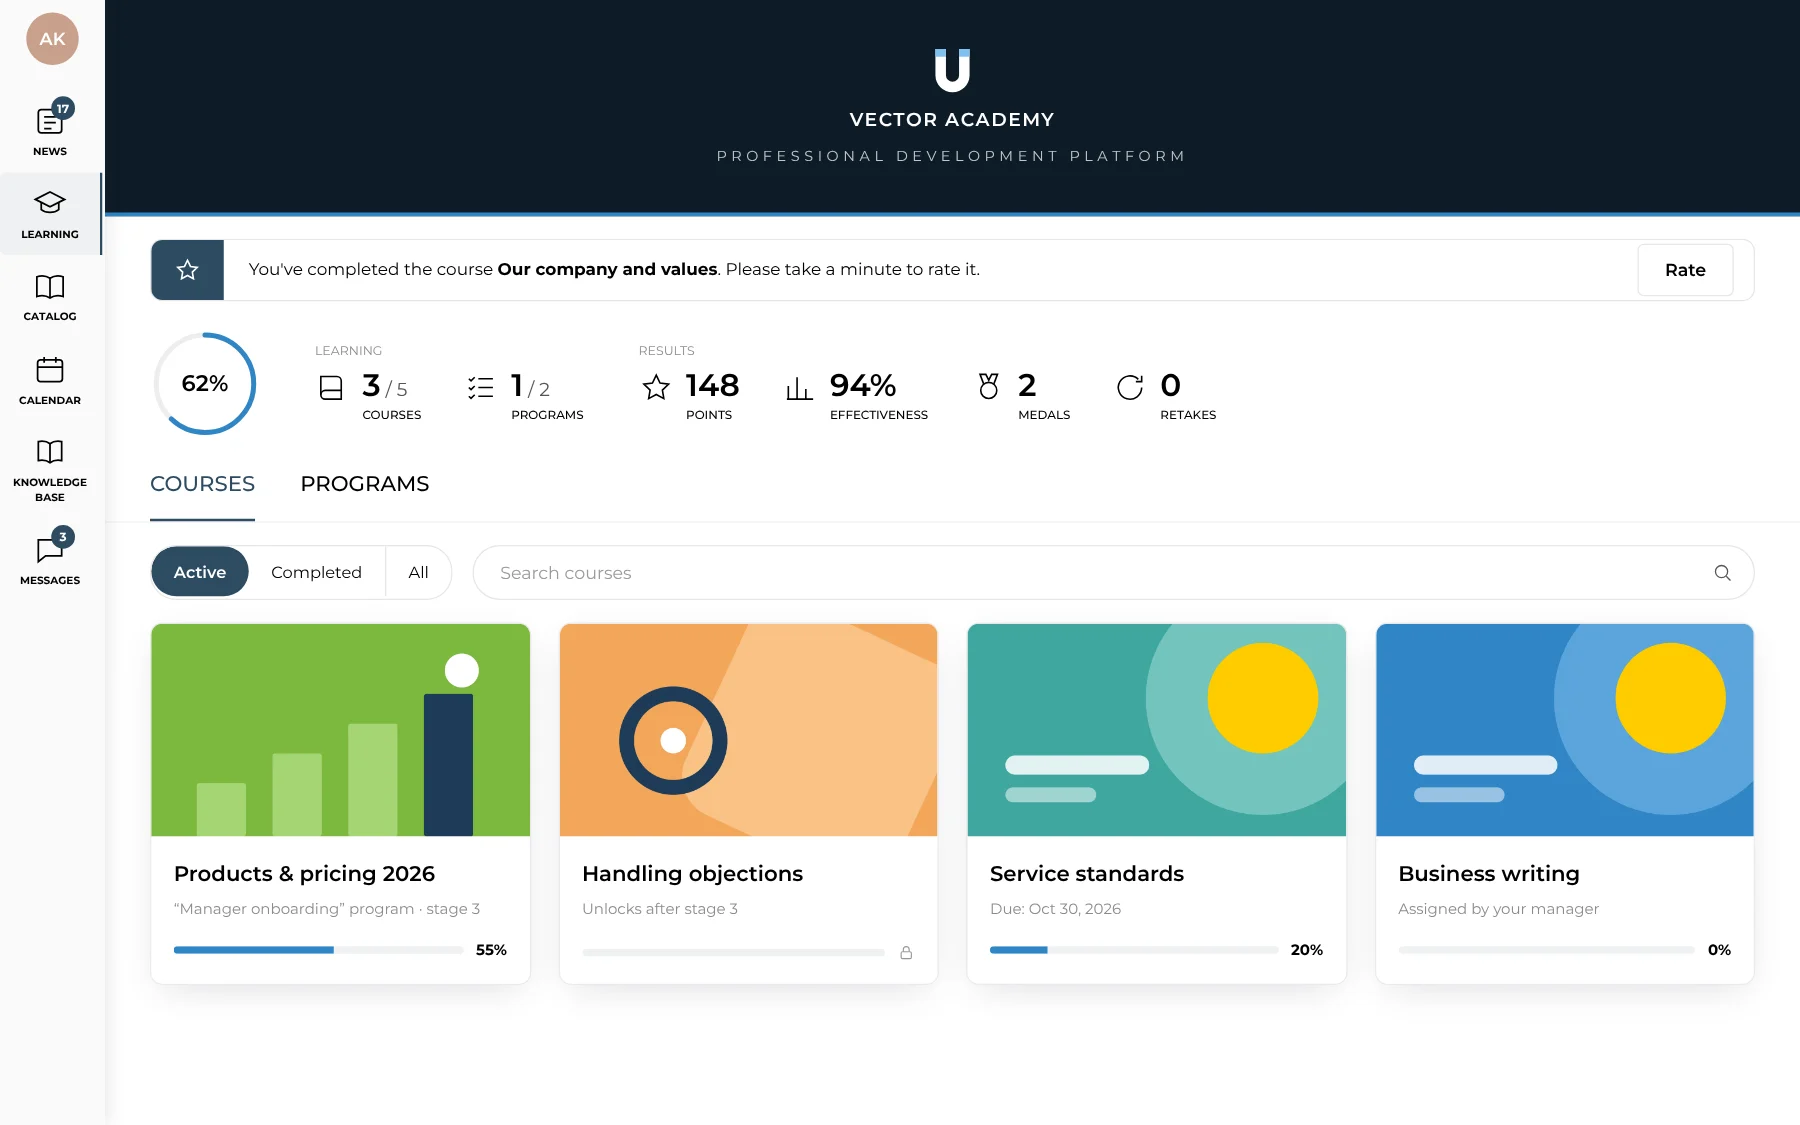Viewport: 1800px width, 1125px height.
Task: Click the points star icon
Action: coord(656,387)
